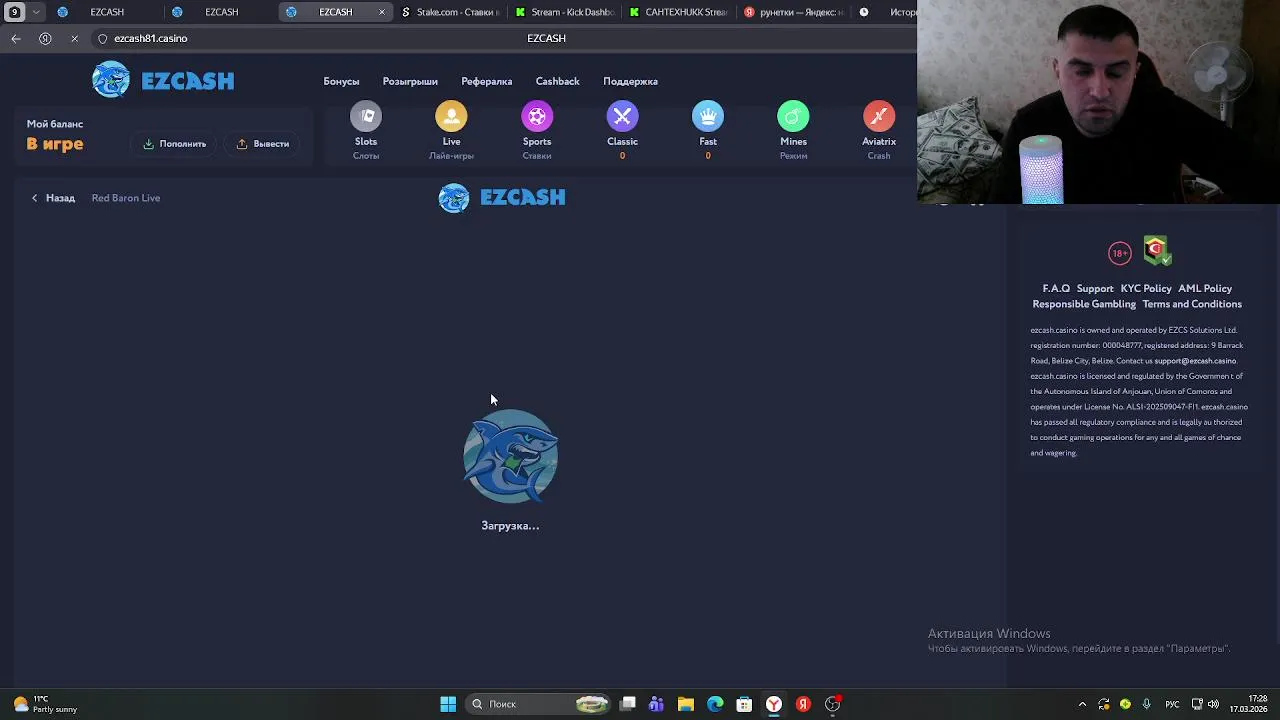Open the Поддержка menu
This screenshot has height=720, width=1280.
point(630,81)
